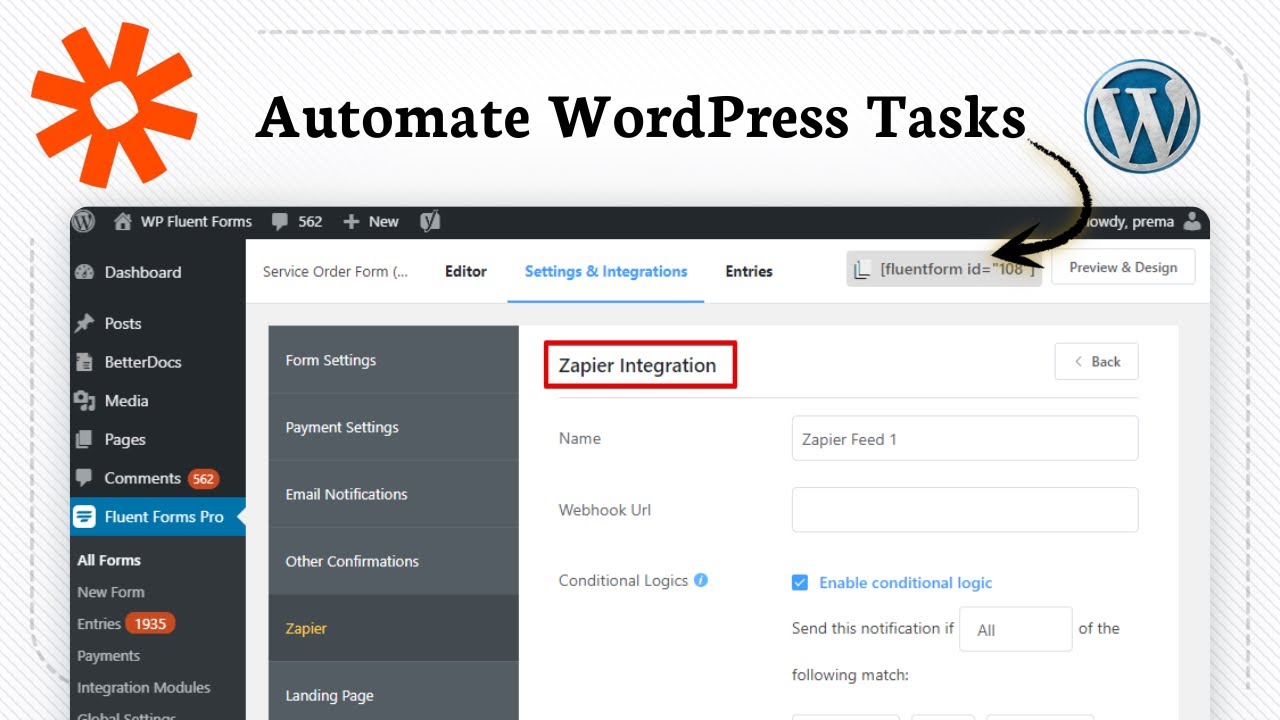Click the Dashboard menu label
Viewport: 1280px width, 720px height.
tap(143, 272)
